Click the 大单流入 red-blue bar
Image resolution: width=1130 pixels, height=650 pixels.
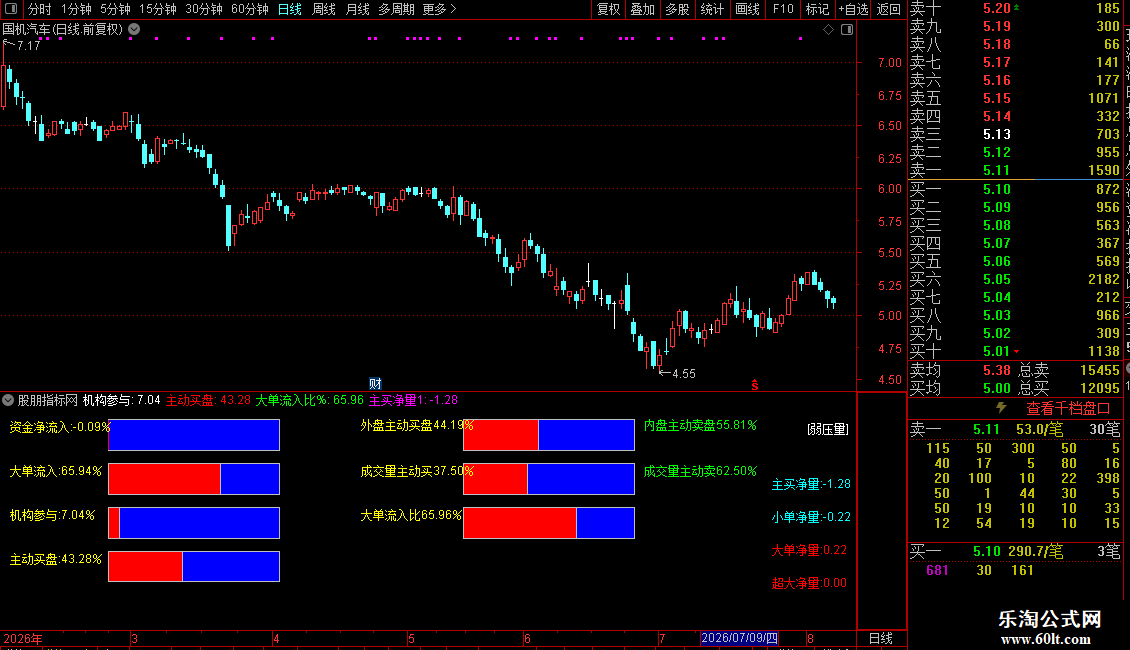[x=194, y=479]
